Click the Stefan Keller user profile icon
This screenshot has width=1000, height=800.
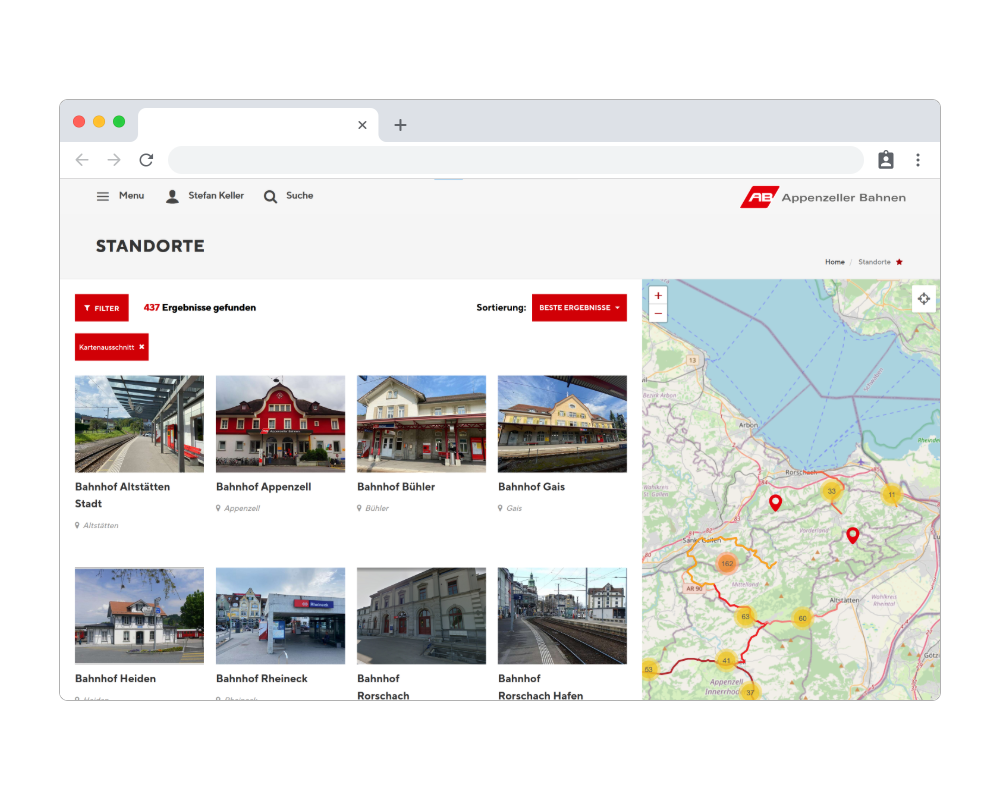coord(172,196)
